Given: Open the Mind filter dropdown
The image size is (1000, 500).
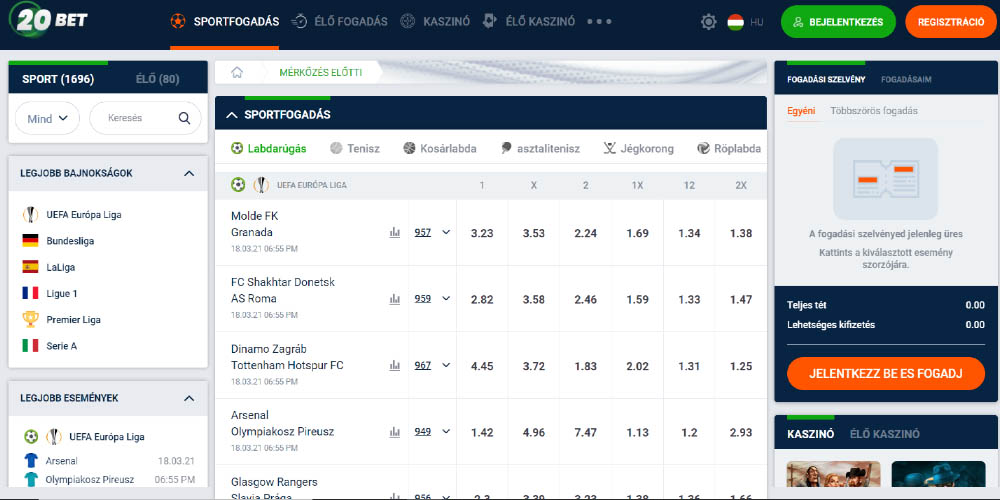Looking at the screenshot, I should point(47,119).
